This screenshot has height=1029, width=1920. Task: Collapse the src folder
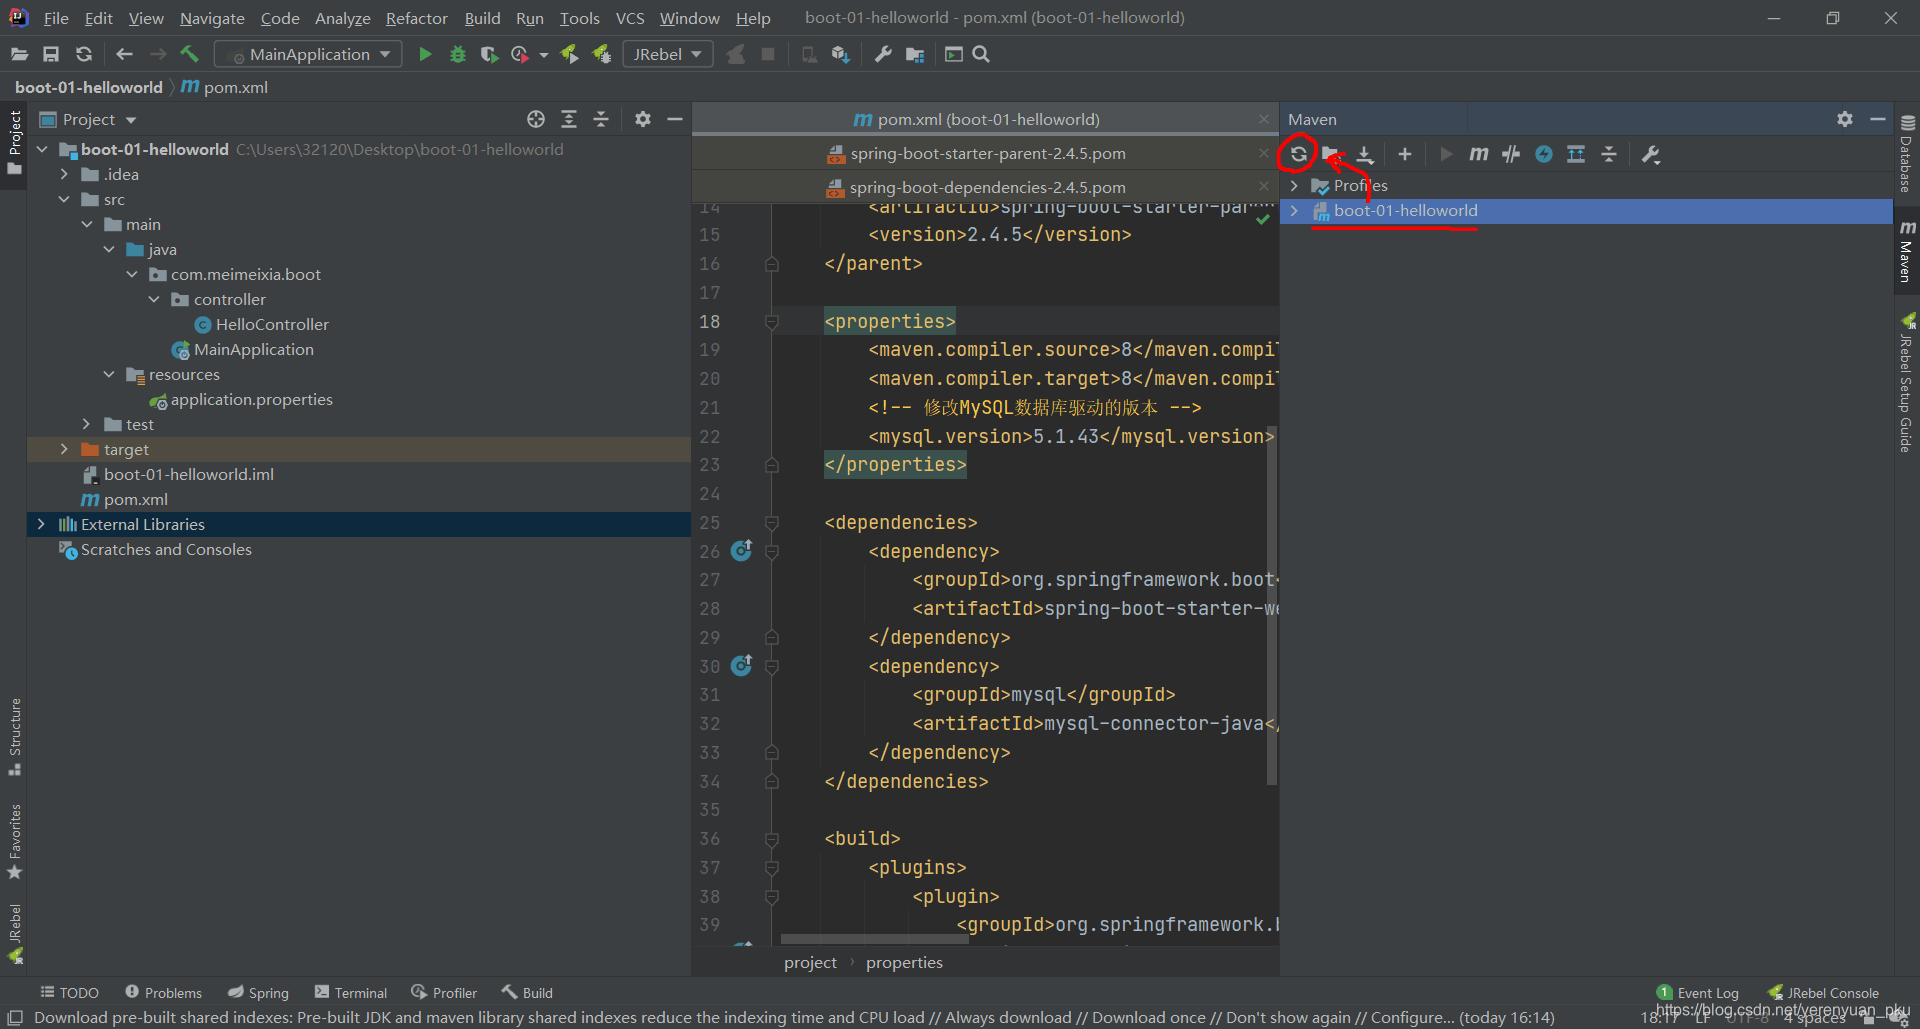point(64,199)
